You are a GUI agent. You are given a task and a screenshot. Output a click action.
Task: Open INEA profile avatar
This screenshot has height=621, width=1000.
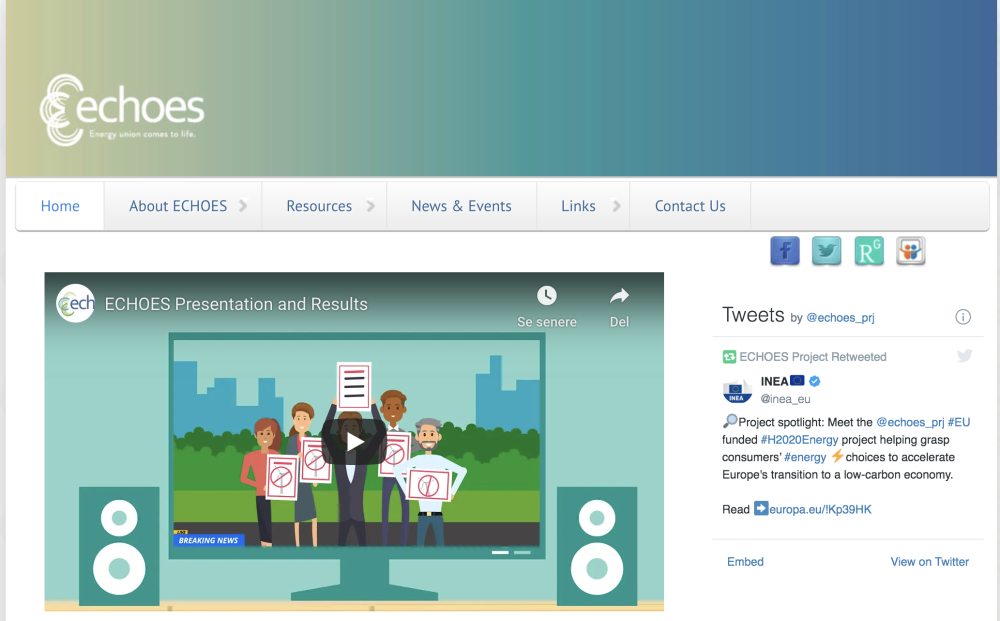[737, 390]
